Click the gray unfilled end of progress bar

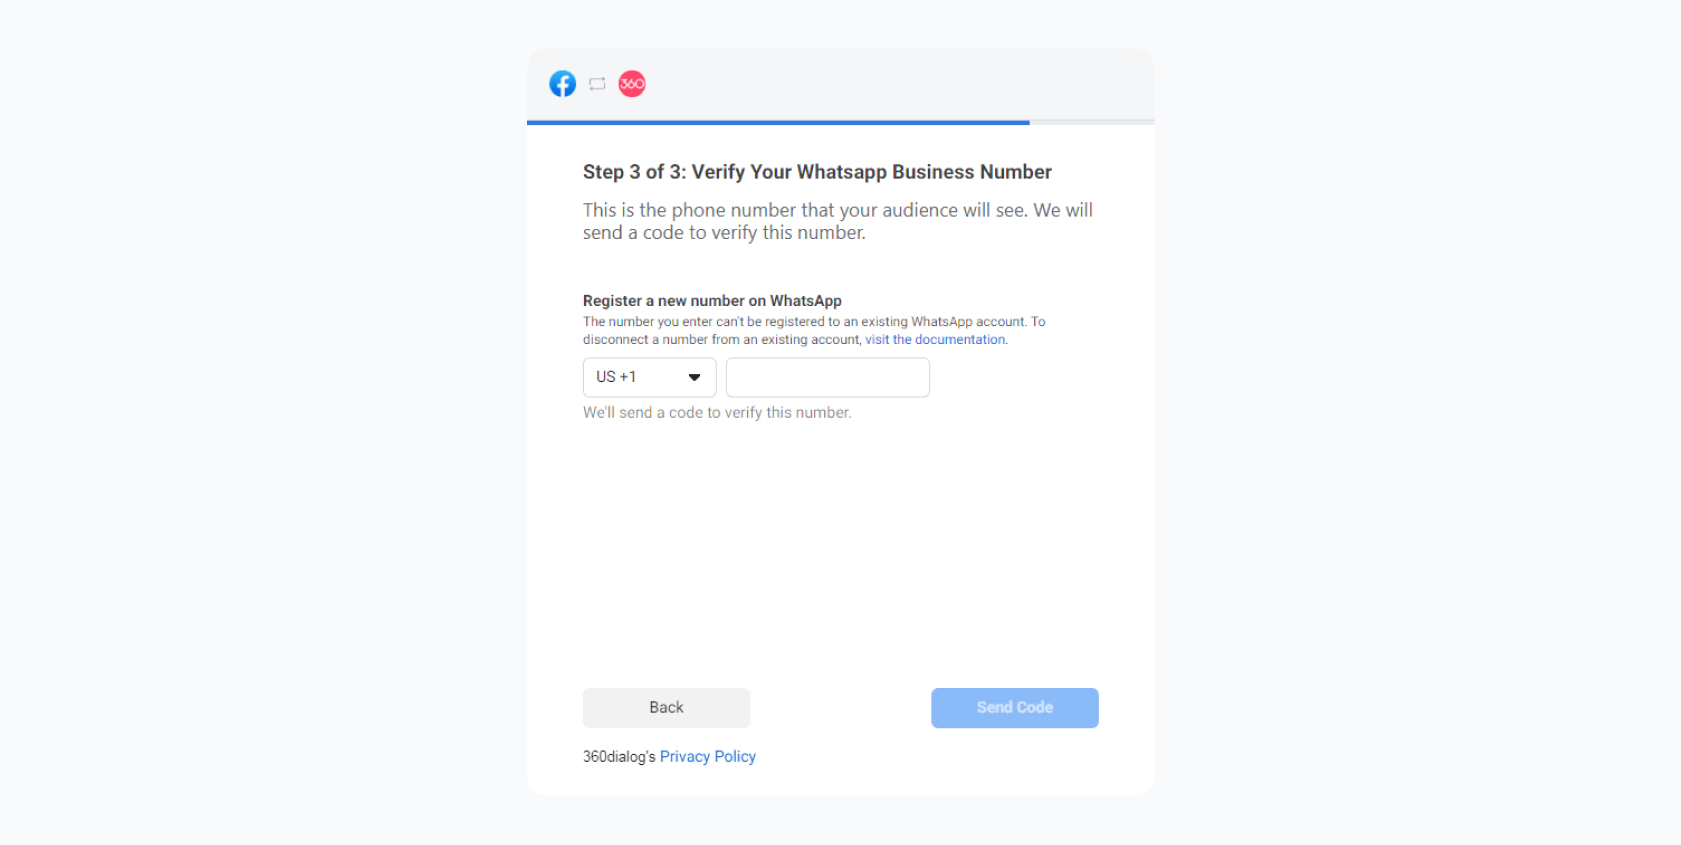coord(1092,122)
